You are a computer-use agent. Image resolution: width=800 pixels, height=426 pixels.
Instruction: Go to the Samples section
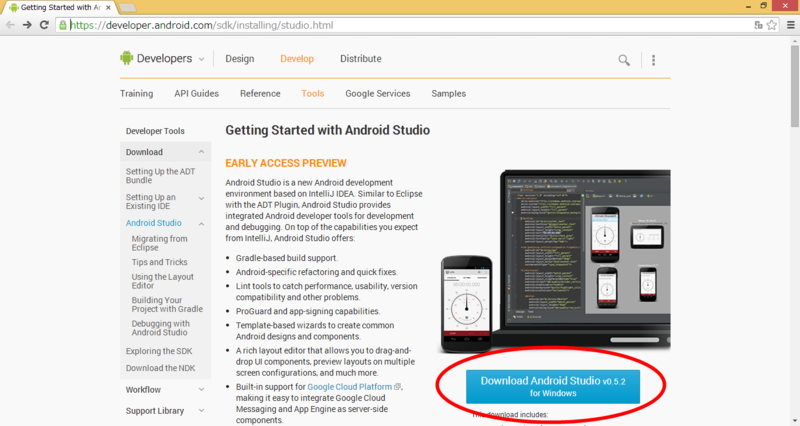pyautogui.click(x=448, y=93)
